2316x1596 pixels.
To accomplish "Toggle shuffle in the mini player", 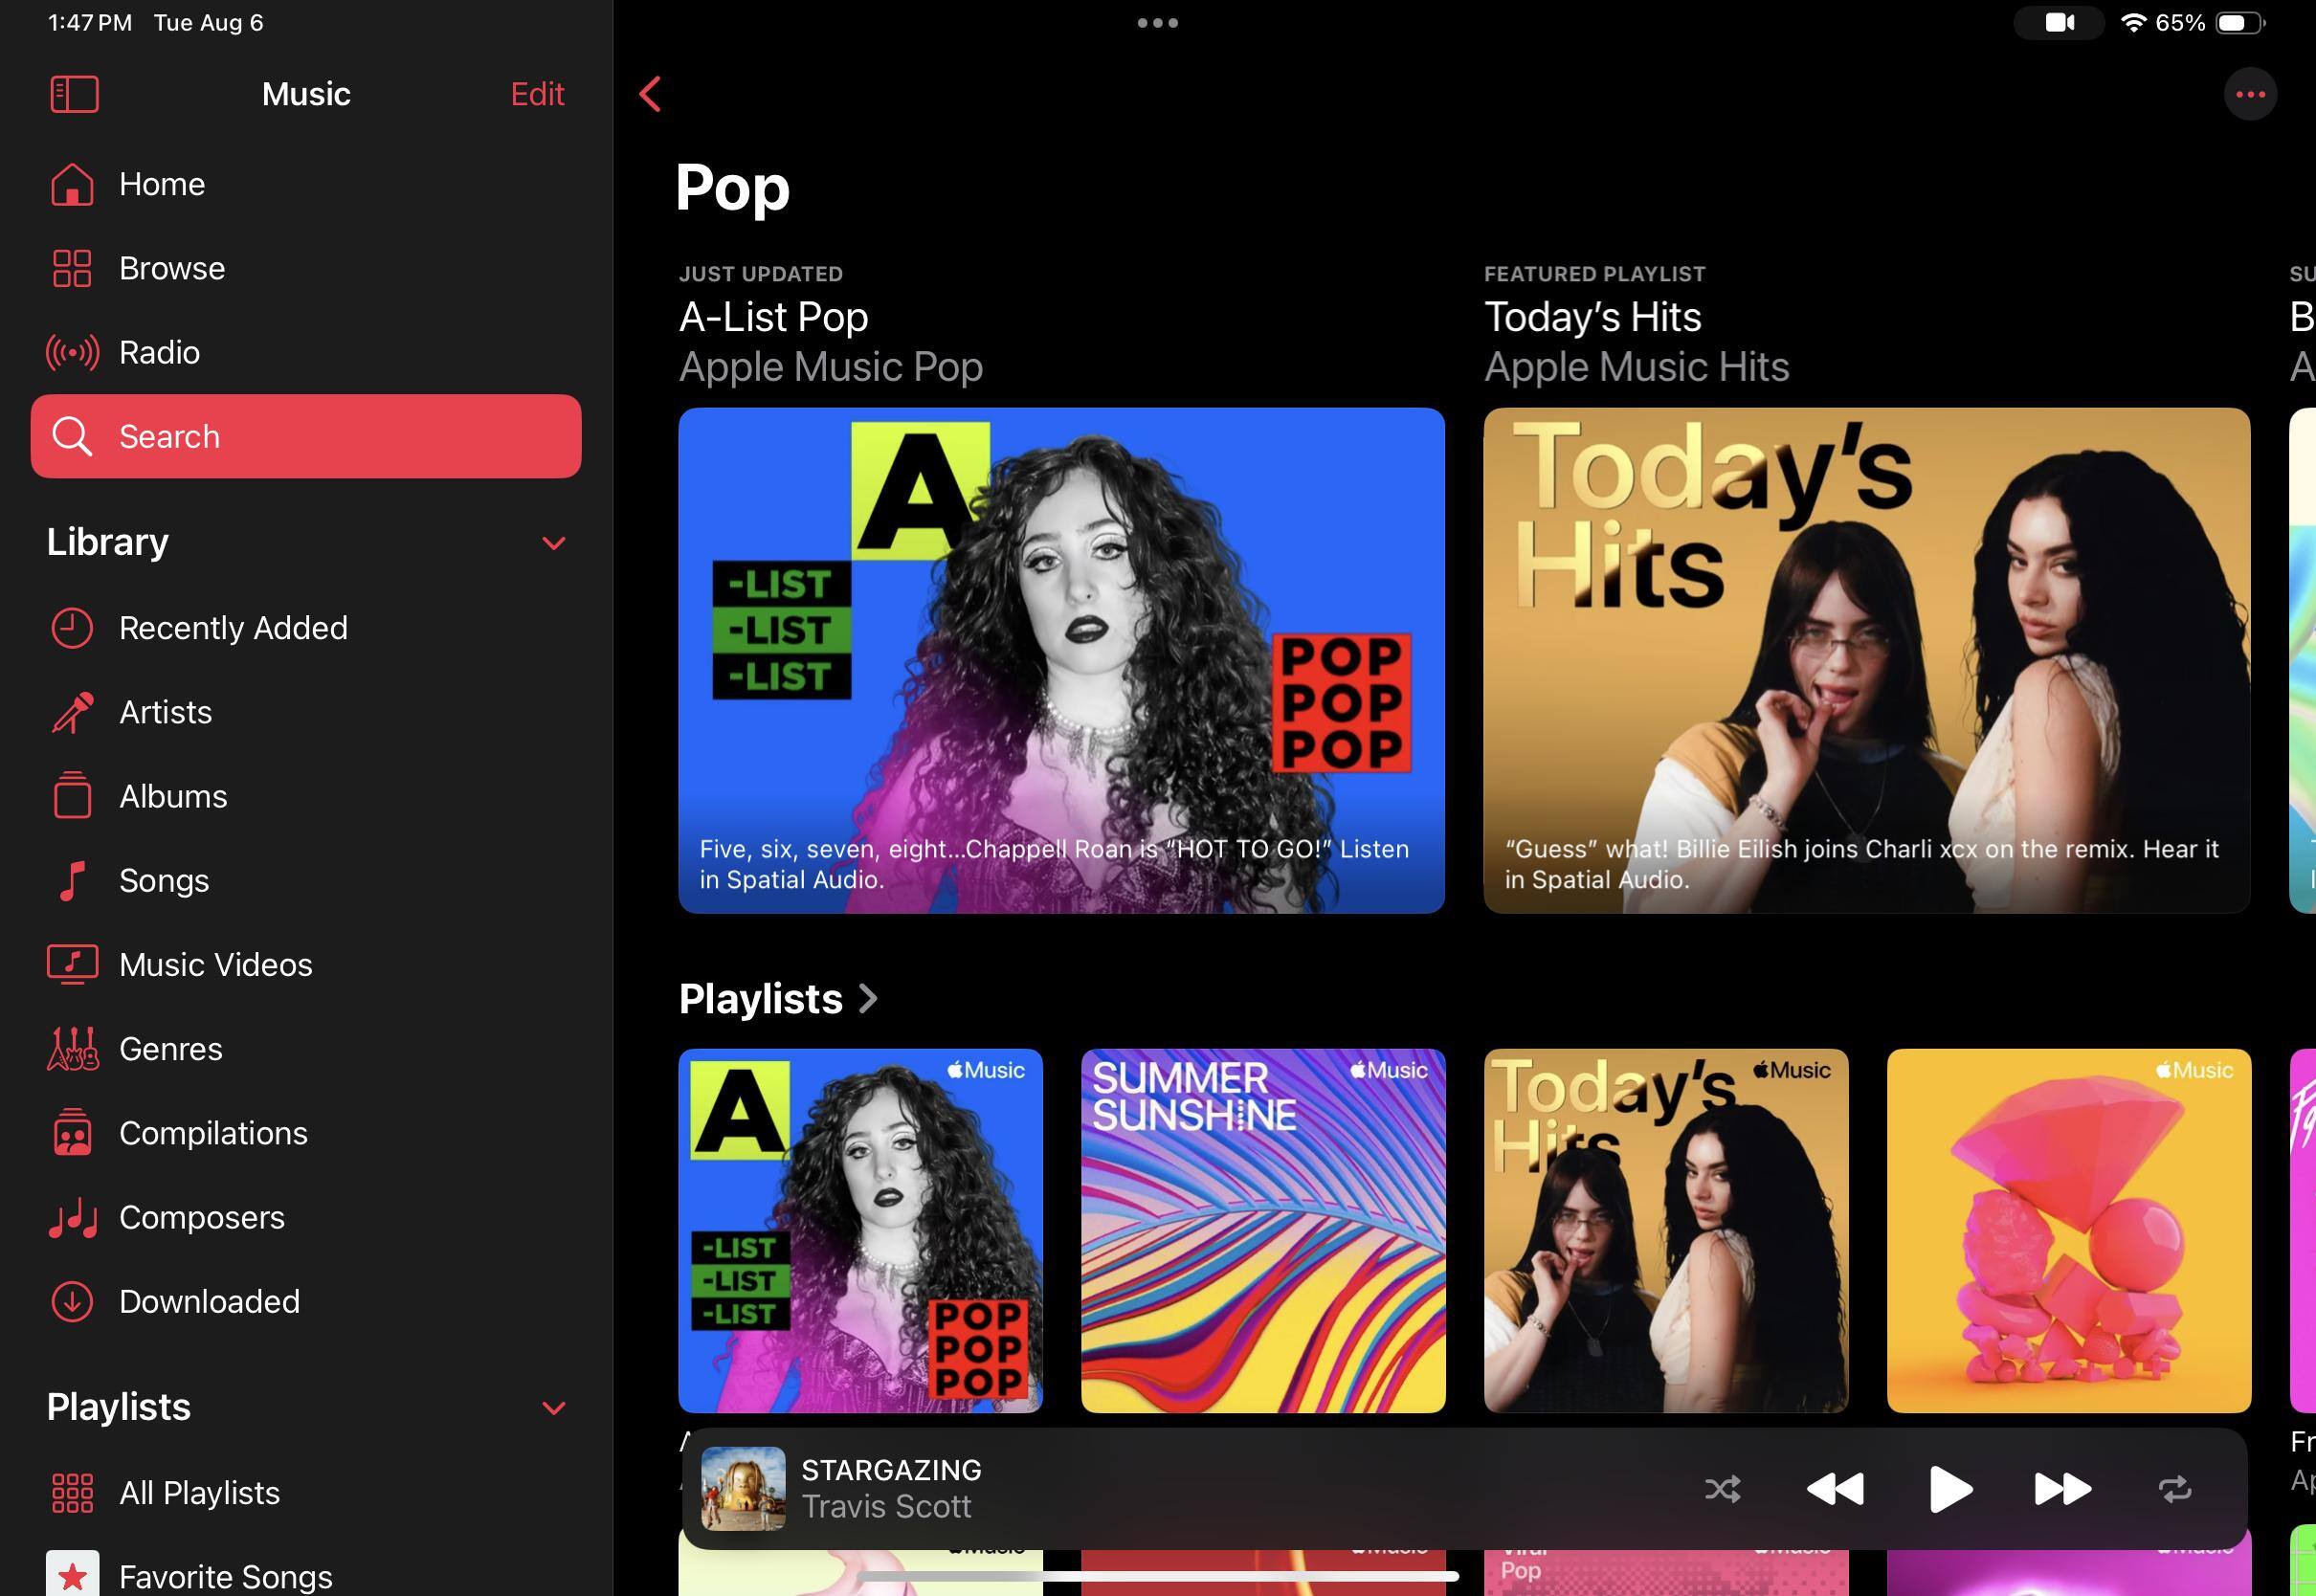I will [x=1722, y=1489].
